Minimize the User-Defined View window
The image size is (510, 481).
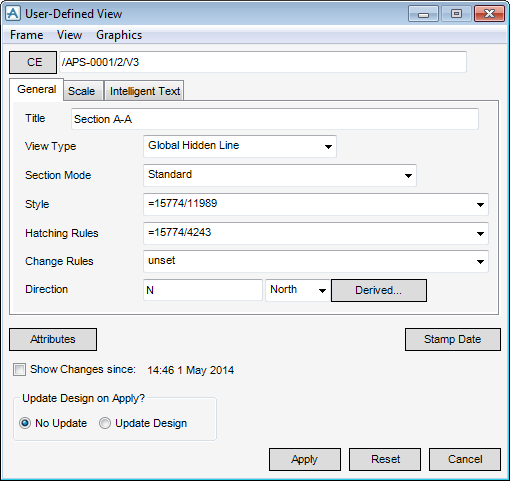point(423,14)
